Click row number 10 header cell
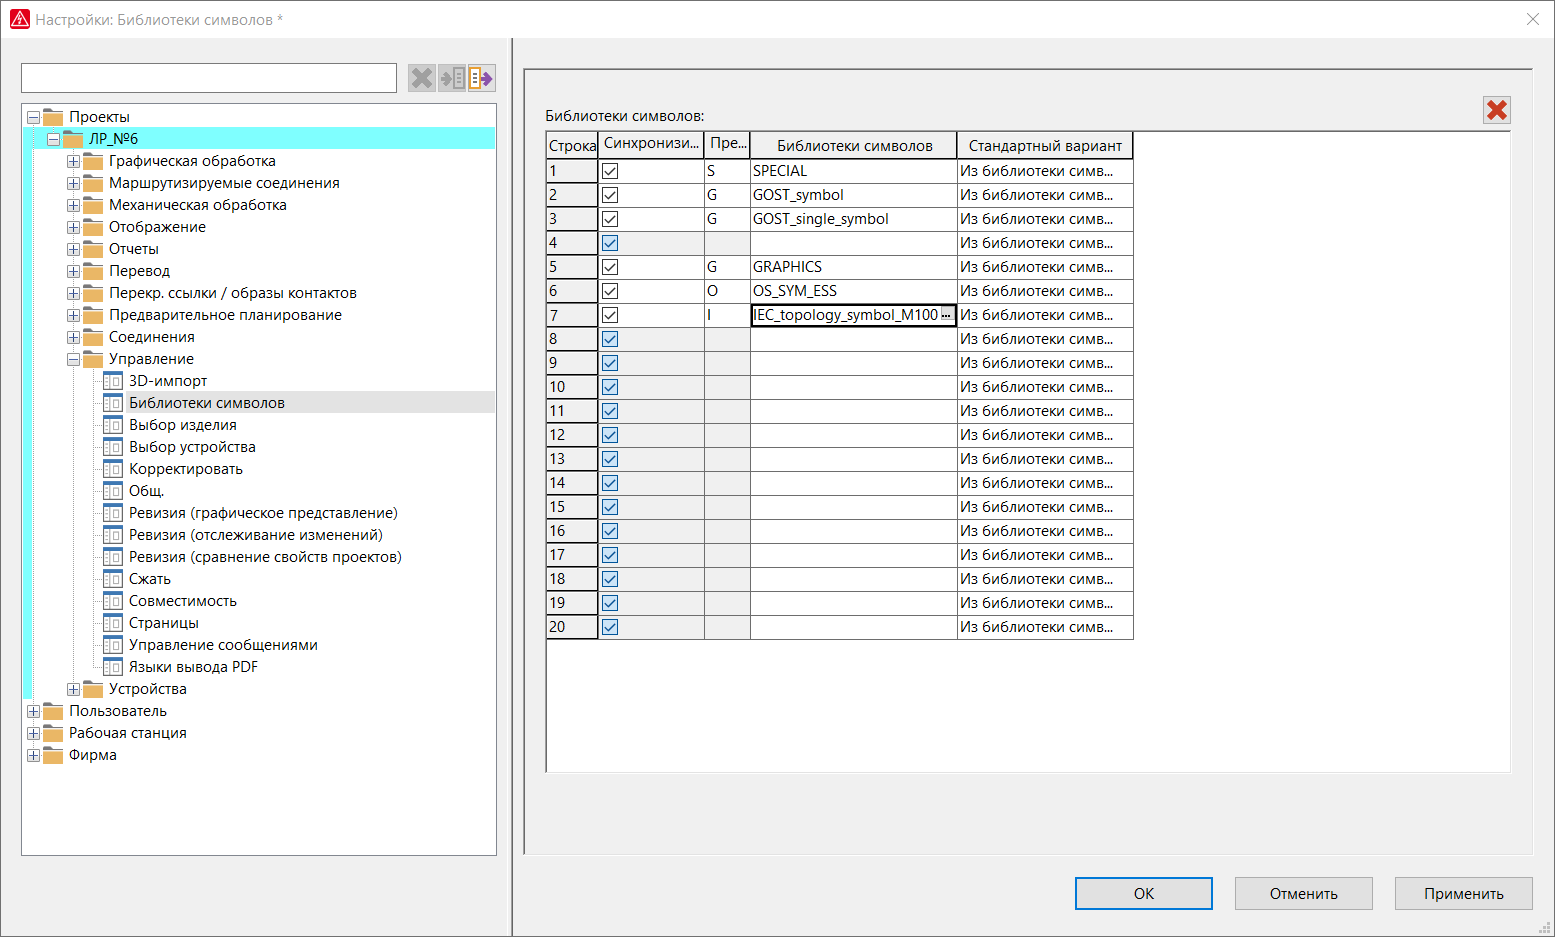This screenshot has width=1555, height=937. 572,387
